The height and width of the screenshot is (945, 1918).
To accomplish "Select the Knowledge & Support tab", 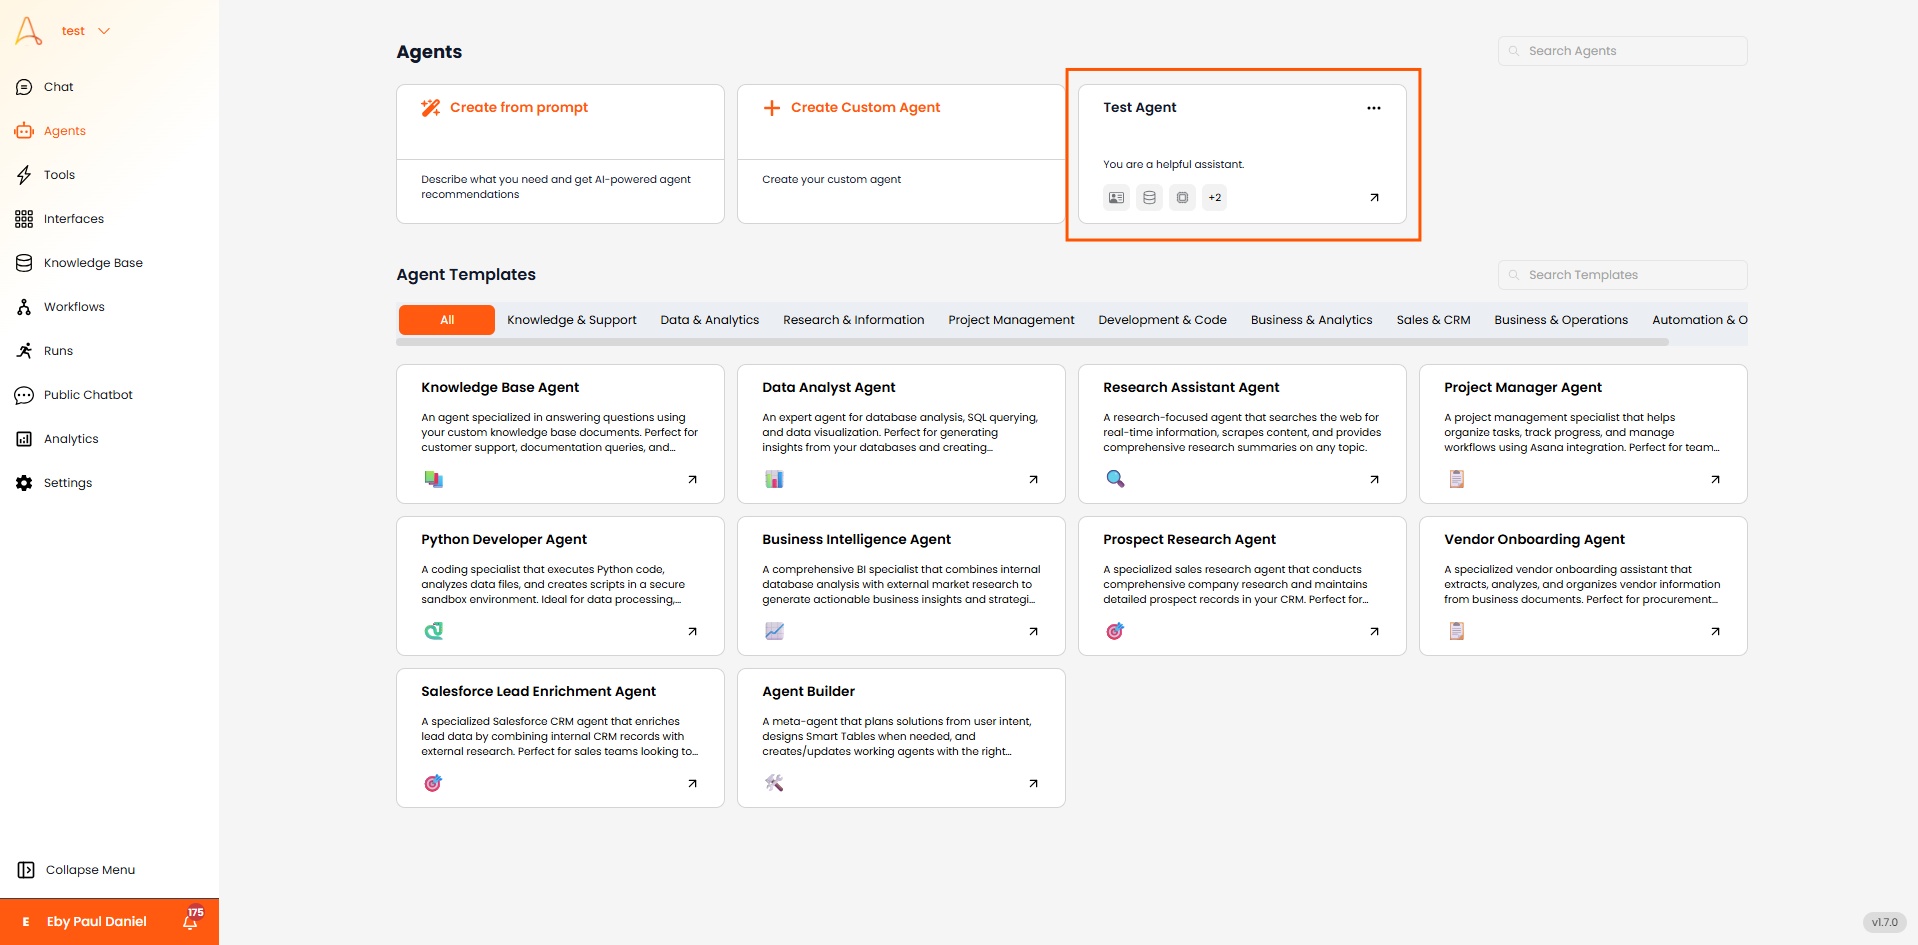I will pos(572,320).
